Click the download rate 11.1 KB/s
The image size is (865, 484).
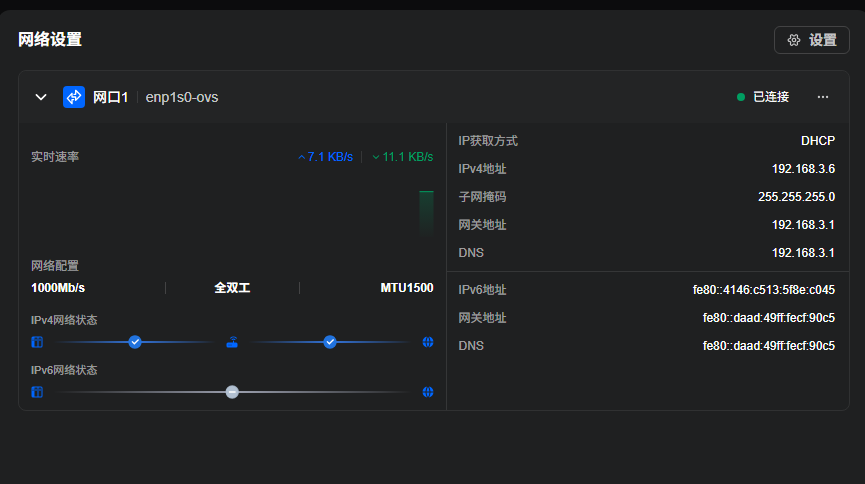tap(403, 157)
